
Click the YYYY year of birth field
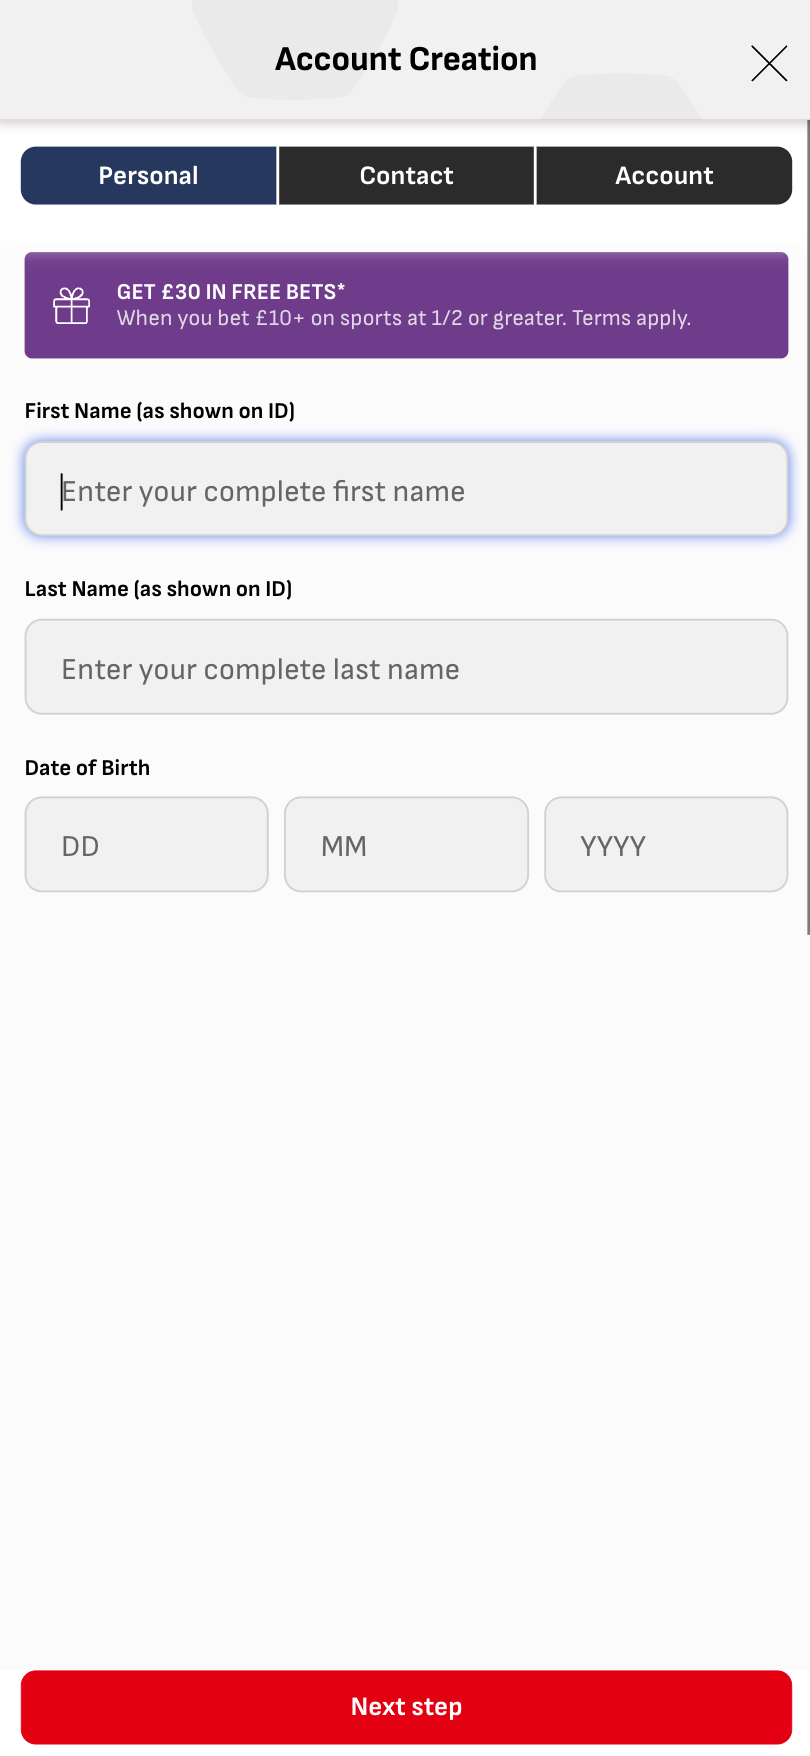point(666,845)
